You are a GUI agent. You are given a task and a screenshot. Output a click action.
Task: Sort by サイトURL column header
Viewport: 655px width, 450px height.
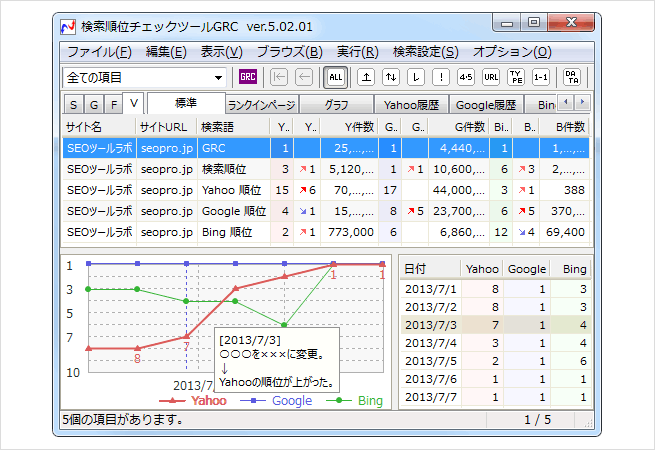click(167, 127)
